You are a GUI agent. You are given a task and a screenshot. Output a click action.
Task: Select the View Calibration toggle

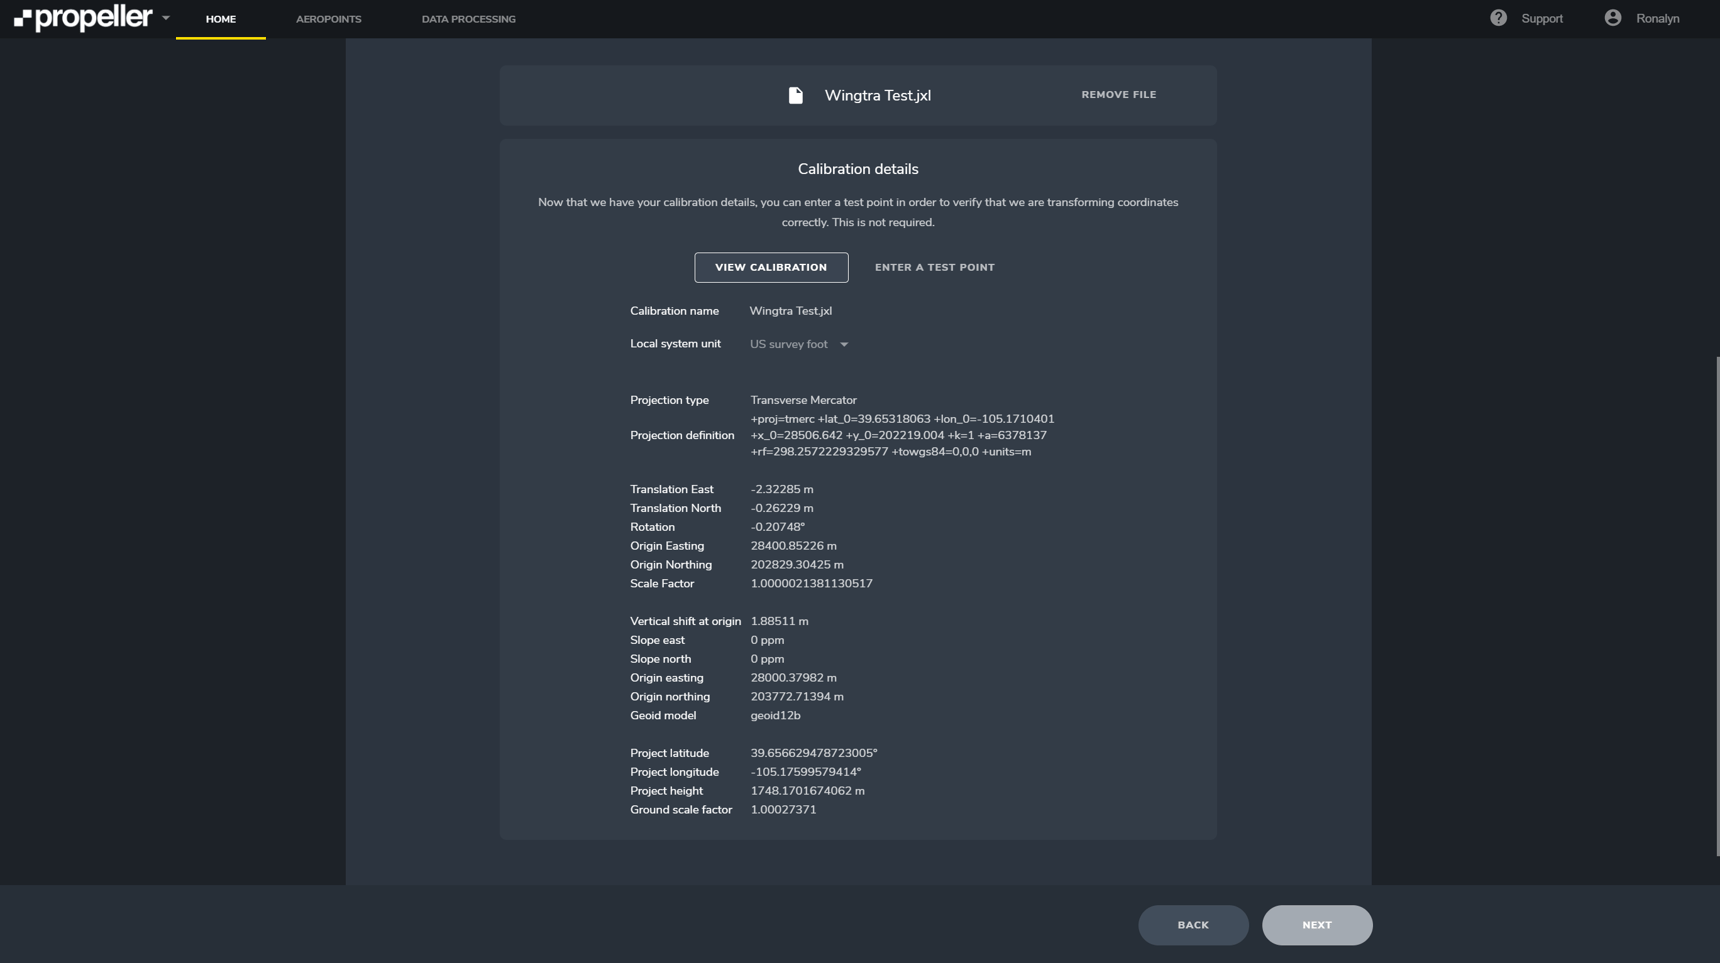pyautogui.click(x=771, y=267)
